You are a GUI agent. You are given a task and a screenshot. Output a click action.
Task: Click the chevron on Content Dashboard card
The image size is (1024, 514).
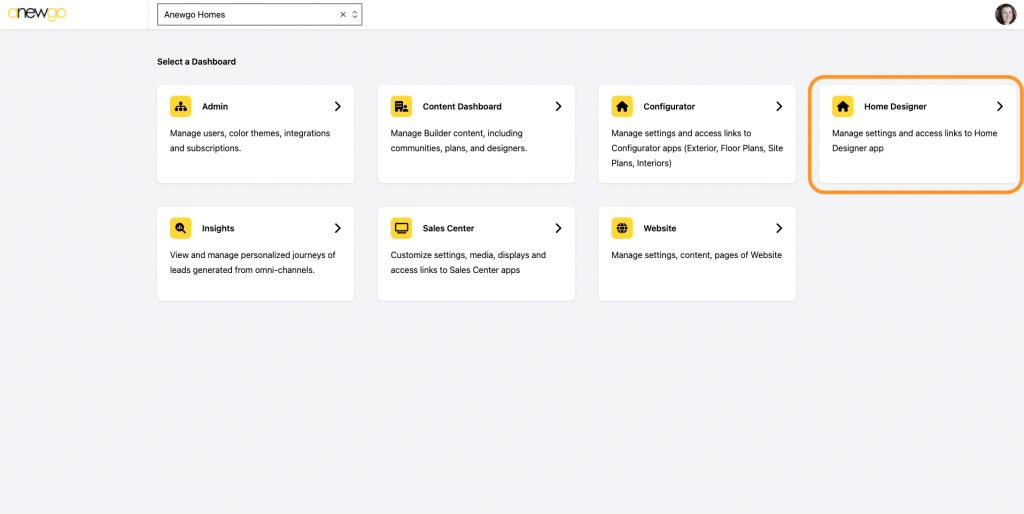pos(558,106)
